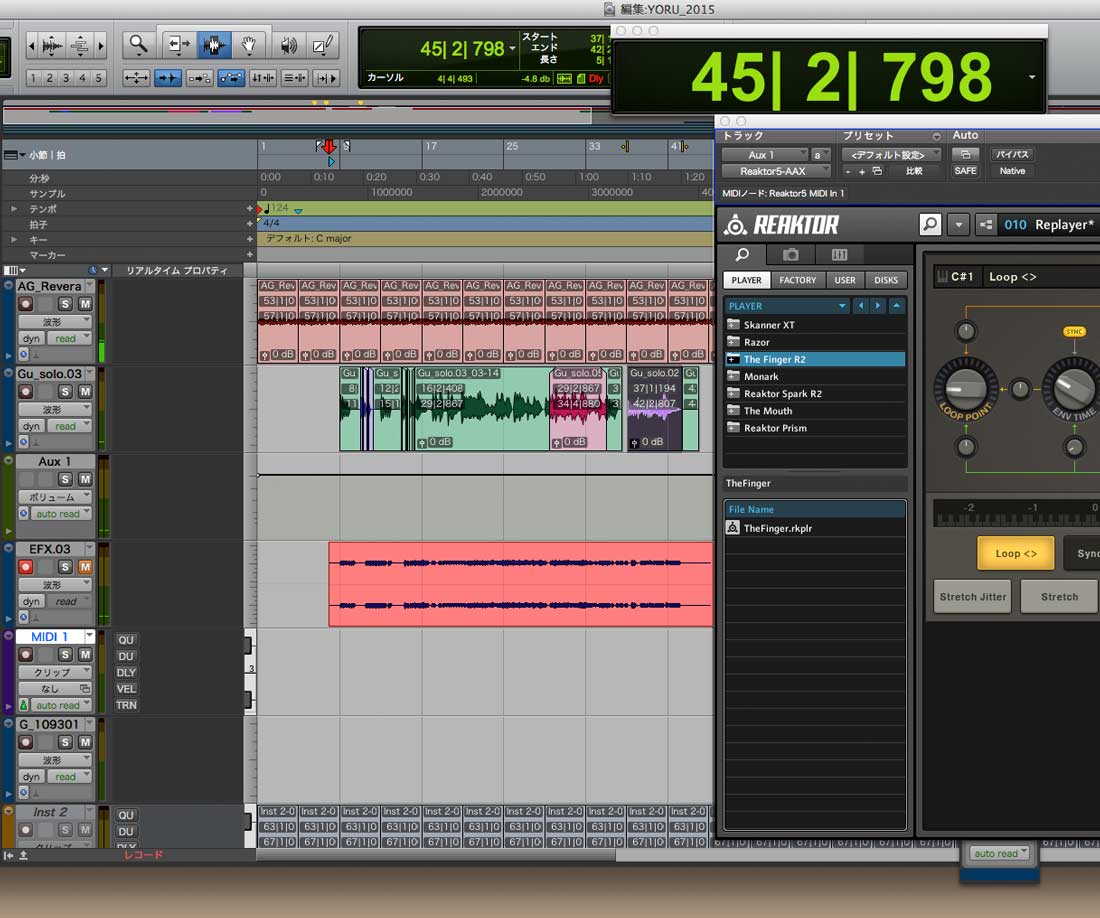Screen dimensions: 1100x918
Task: Select Reaktor Prism in the player list
Action: 815,428
